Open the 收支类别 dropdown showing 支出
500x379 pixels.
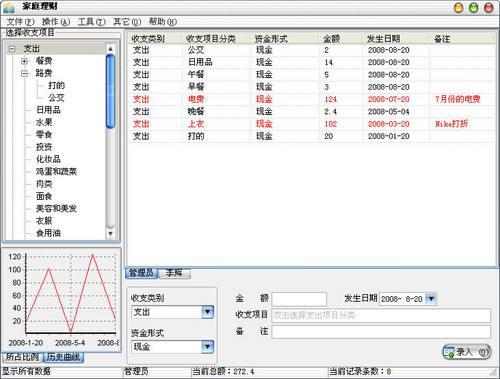(207, 312)
